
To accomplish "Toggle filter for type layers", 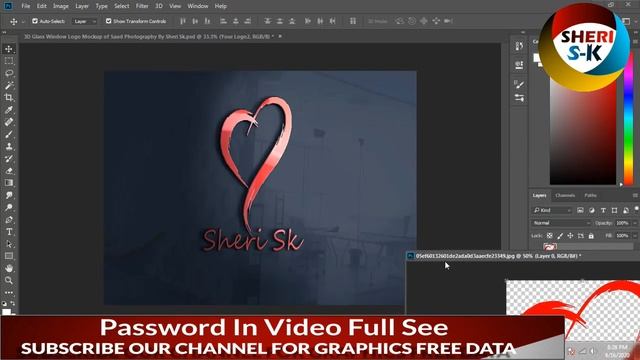I will [x=603, y=210].
